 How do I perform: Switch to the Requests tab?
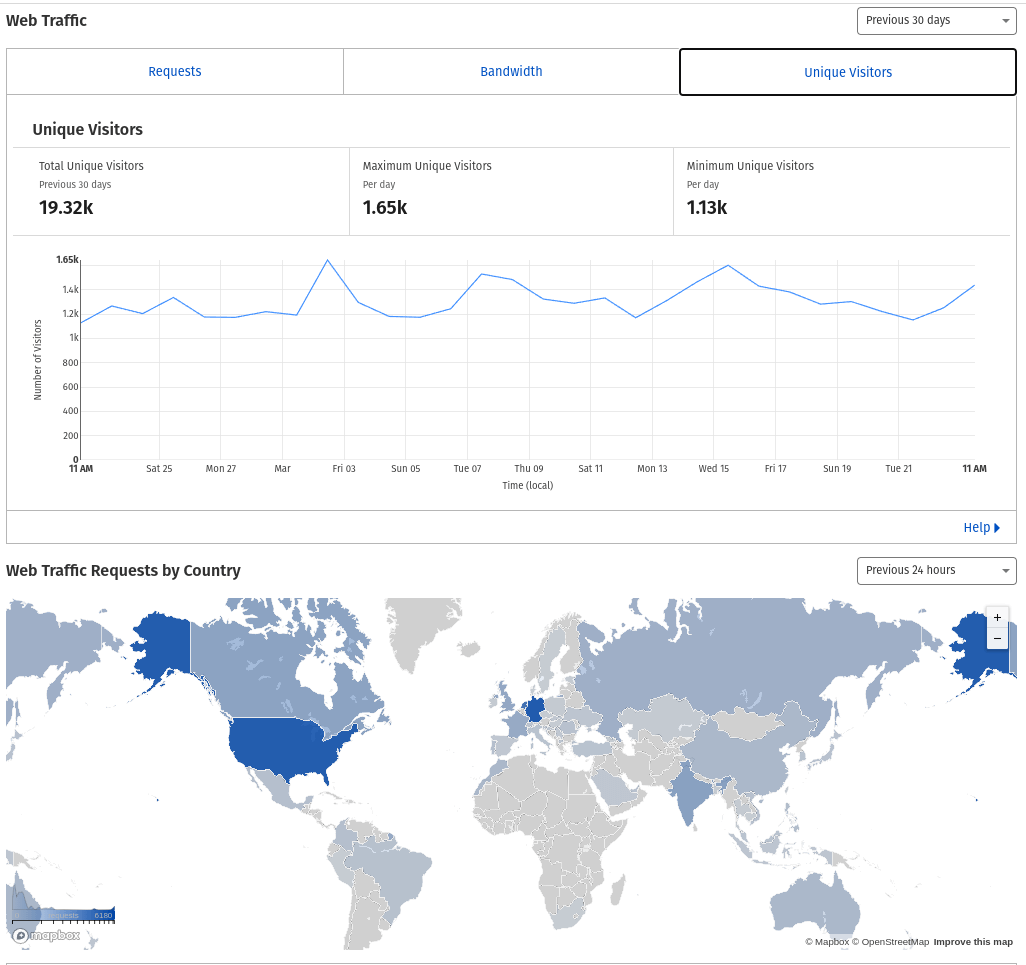coord(175,72)
